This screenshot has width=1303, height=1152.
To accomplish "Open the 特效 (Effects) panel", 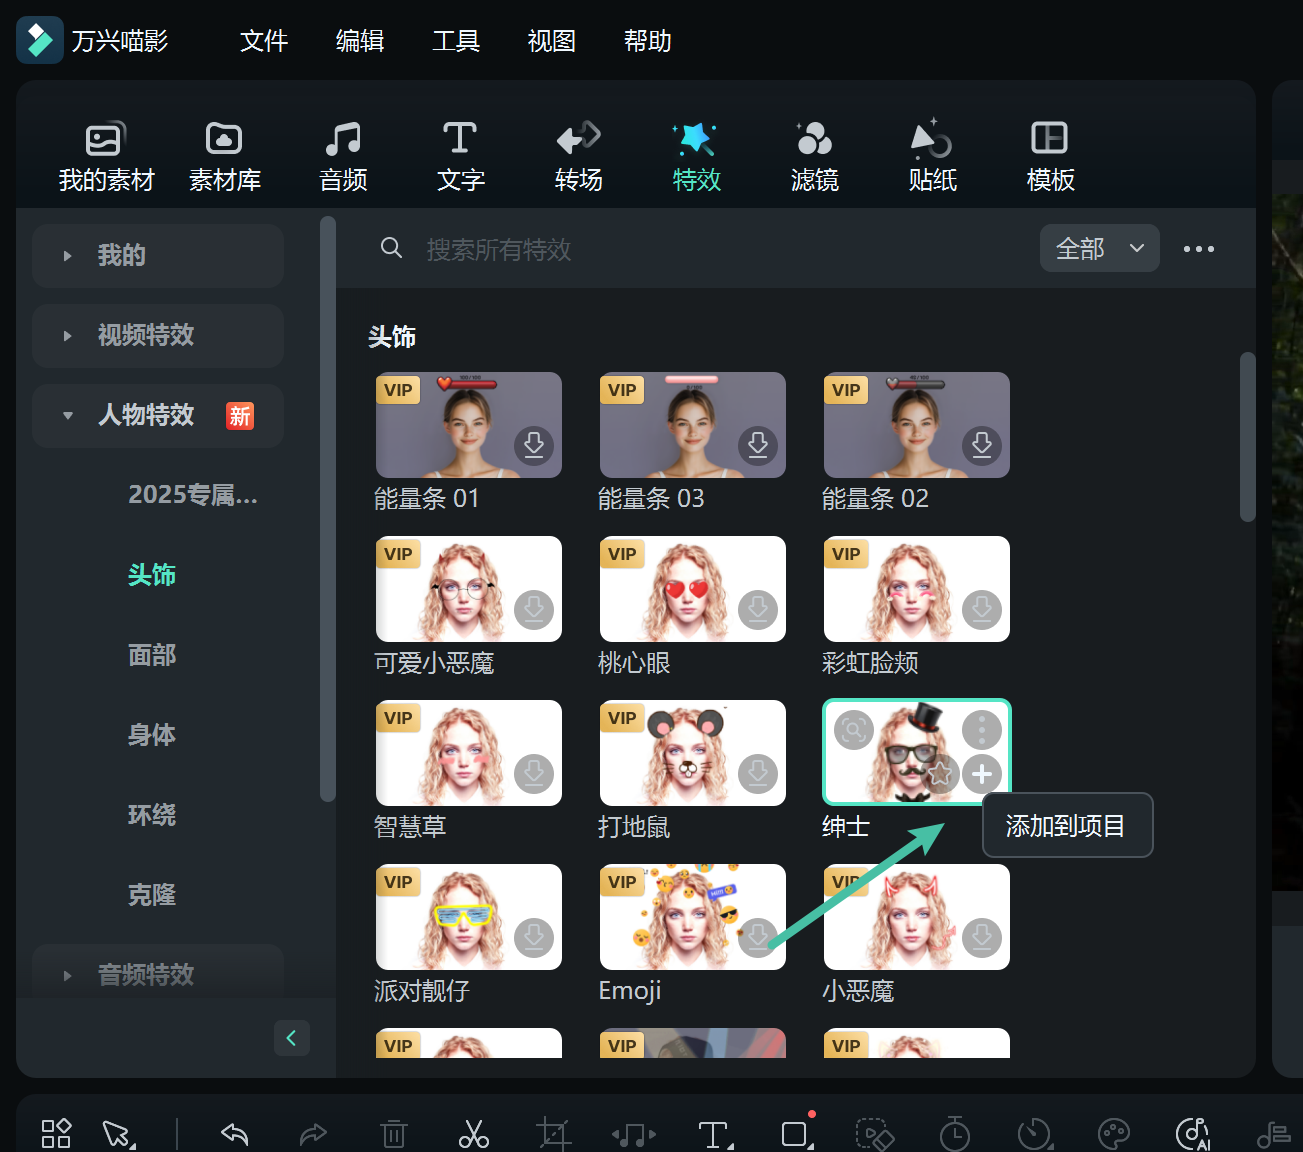I will (696, 155).
